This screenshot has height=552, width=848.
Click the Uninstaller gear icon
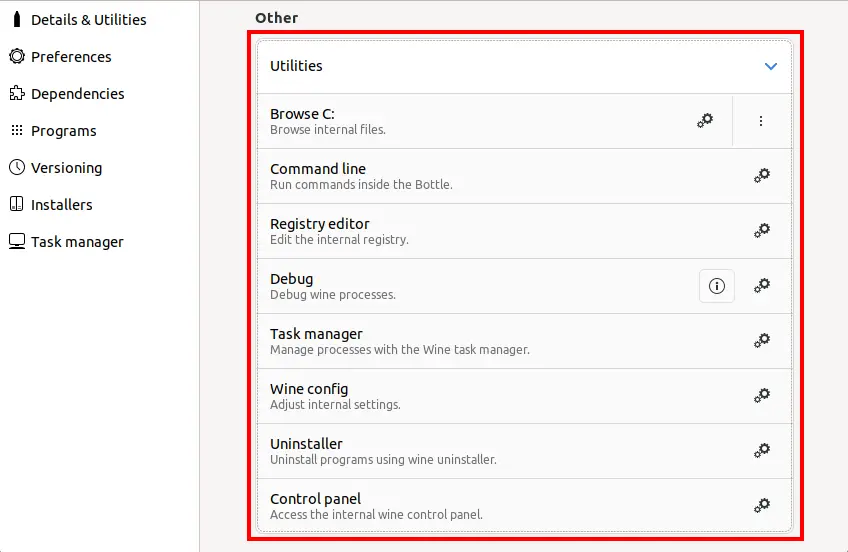pos(762,450)
